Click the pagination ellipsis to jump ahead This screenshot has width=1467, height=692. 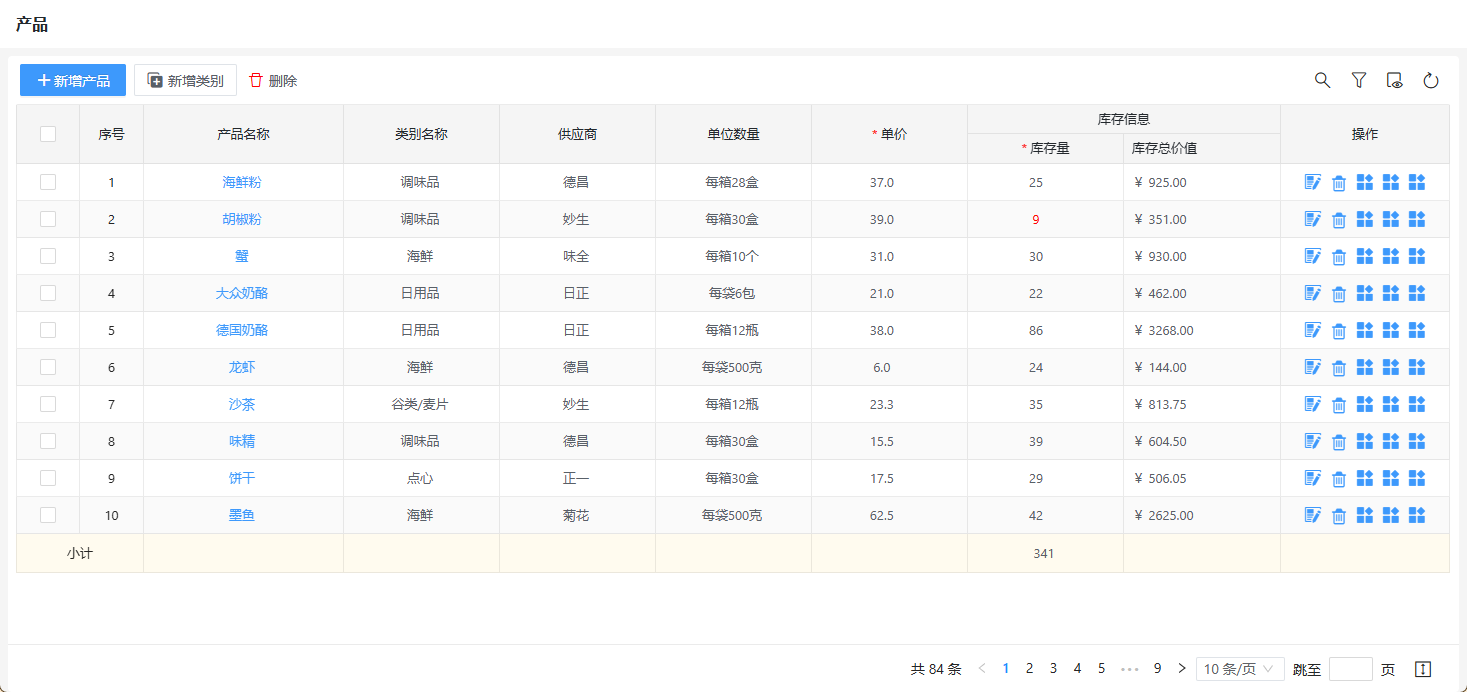coord(1130,669)
